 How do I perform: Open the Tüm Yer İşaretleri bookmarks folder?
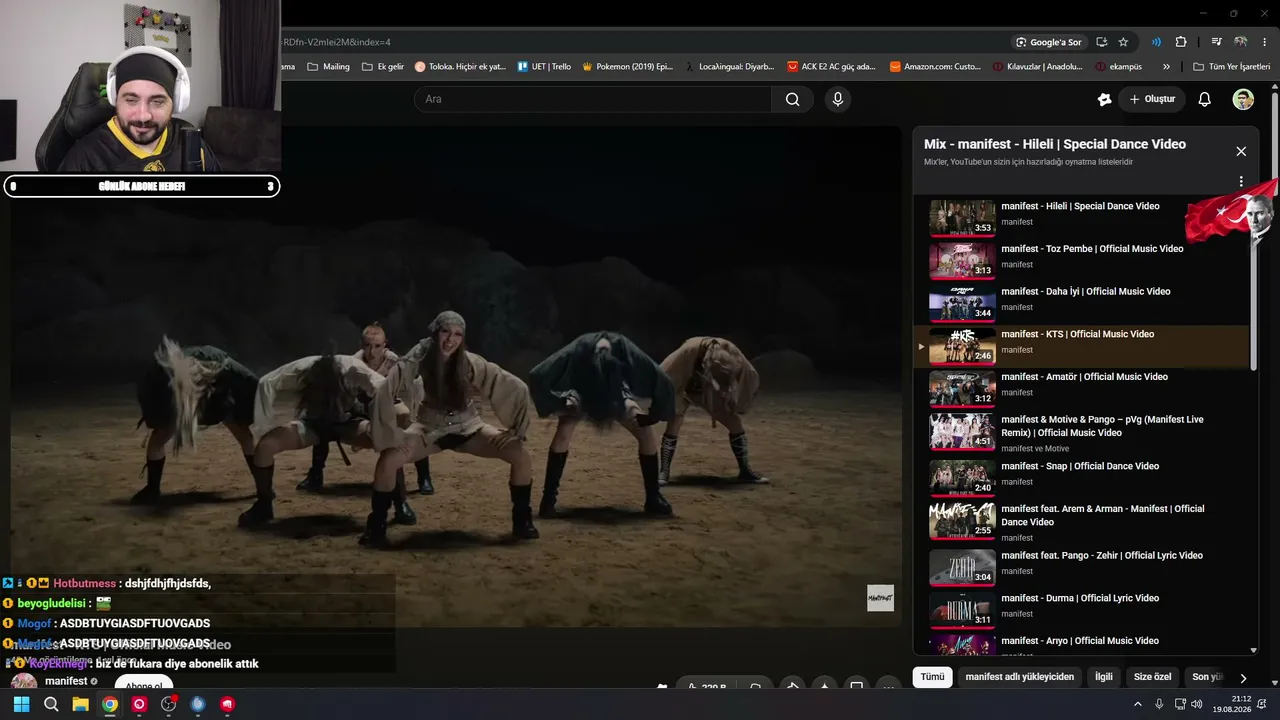tap(1231, 67)
